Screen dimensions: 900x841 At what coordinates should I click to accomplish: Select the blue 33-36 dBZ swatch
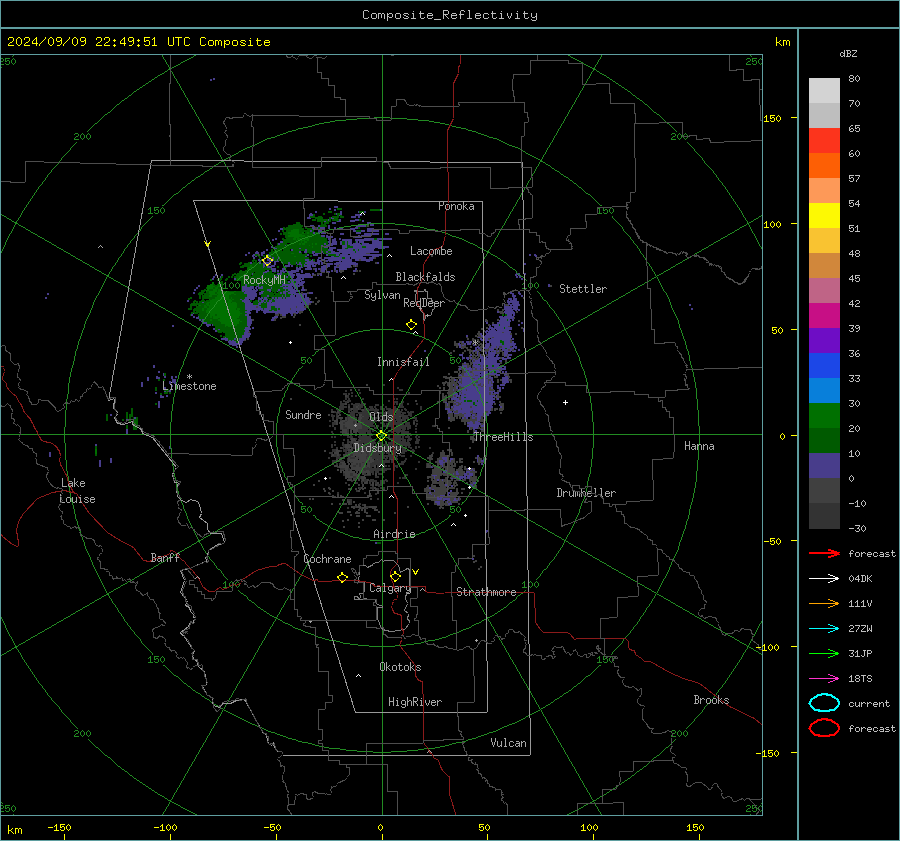(x=824, y=366)
